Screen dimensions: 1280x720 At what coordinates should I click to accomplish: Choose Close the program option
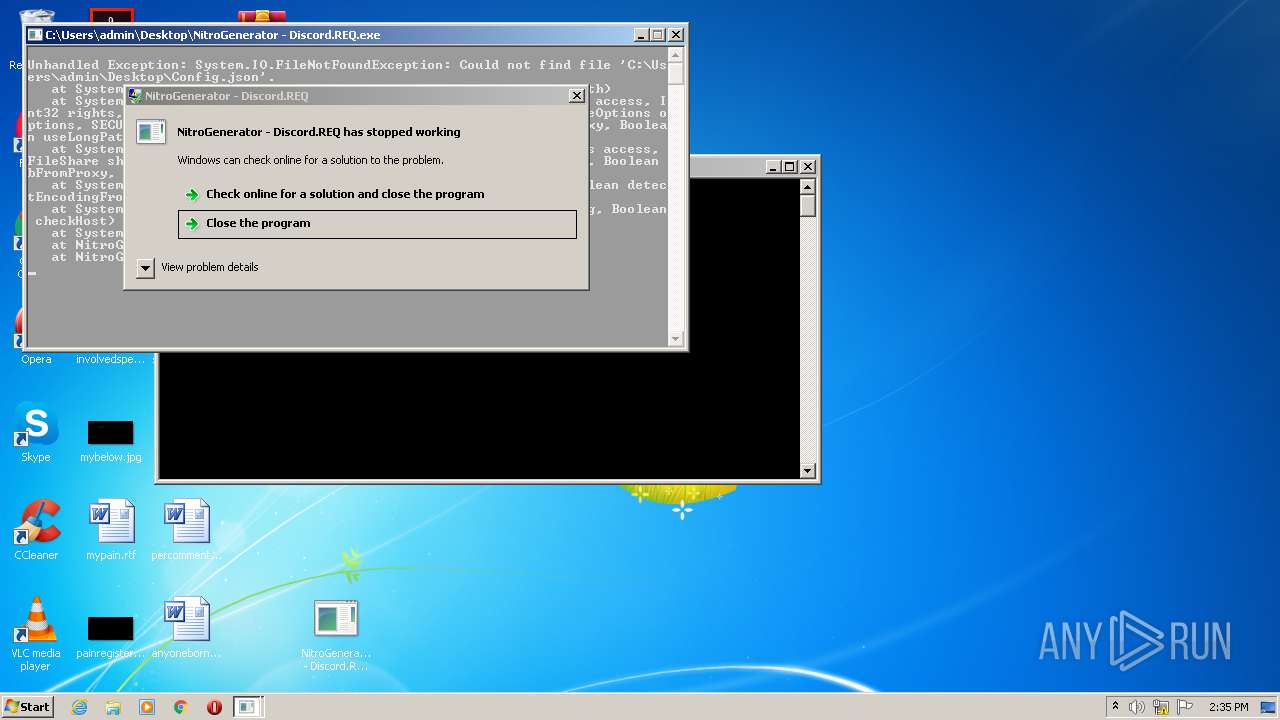[x=377, y=224]
